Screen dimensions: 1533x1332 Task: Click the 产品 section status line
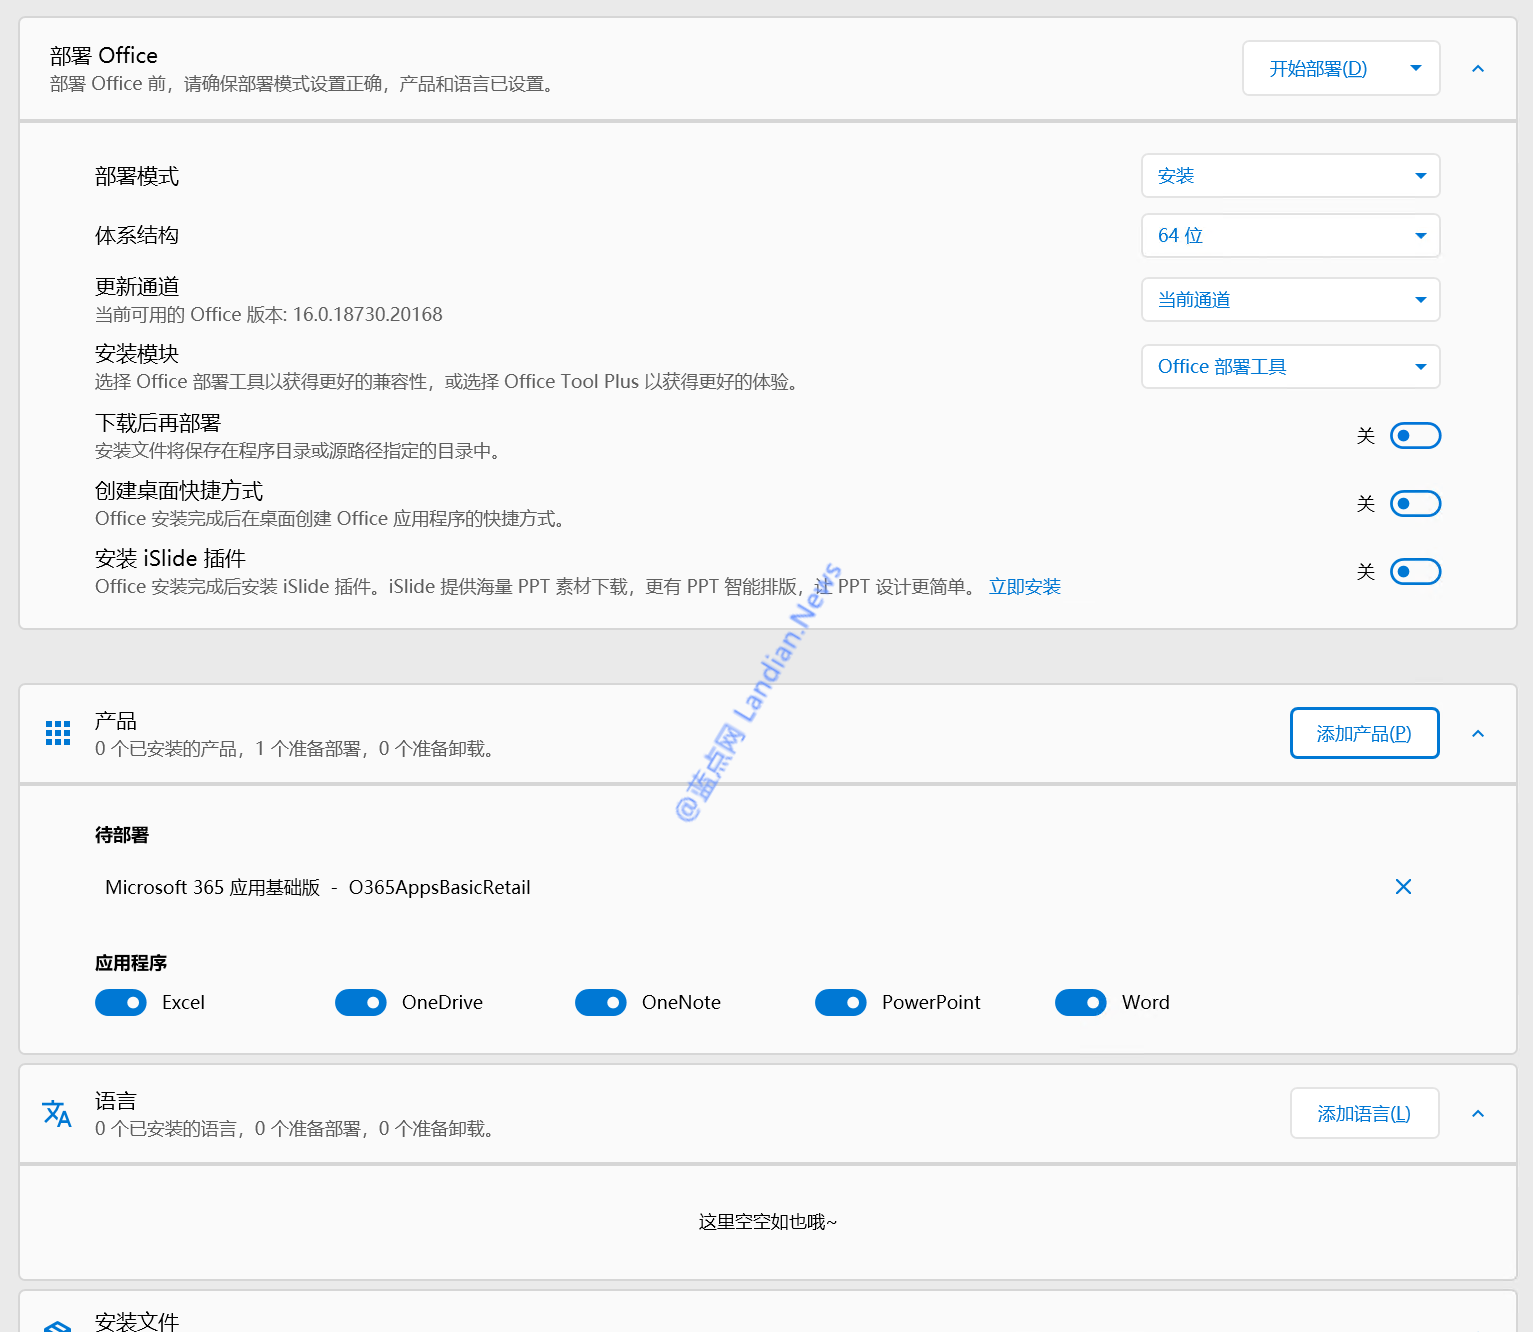pos(298,749)
